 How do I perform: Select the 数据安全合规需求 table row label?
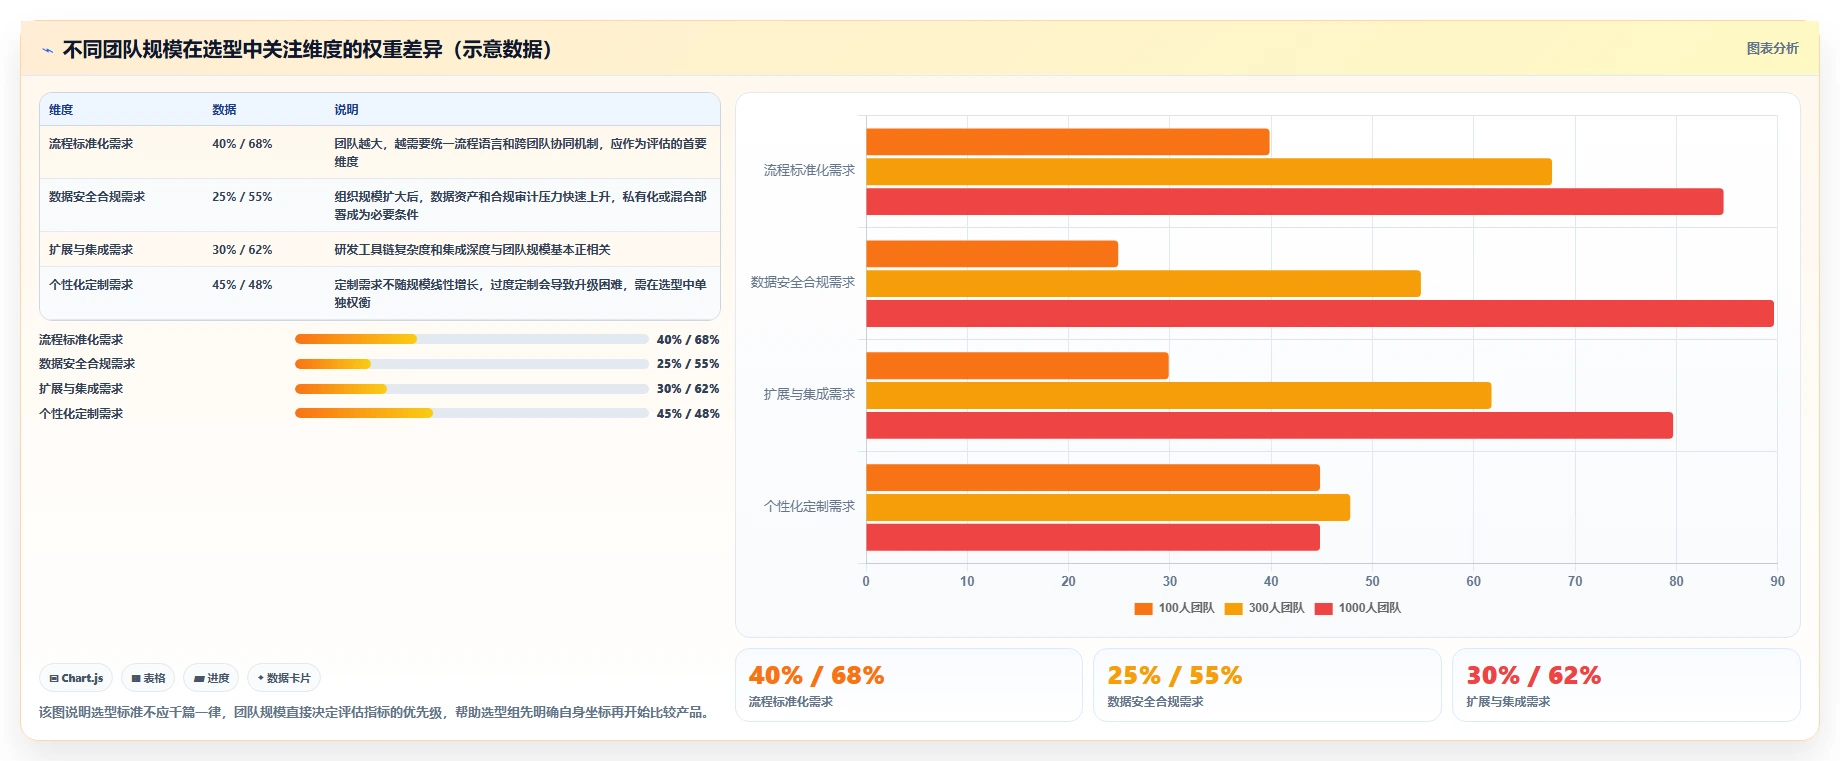tap(97, 197)
